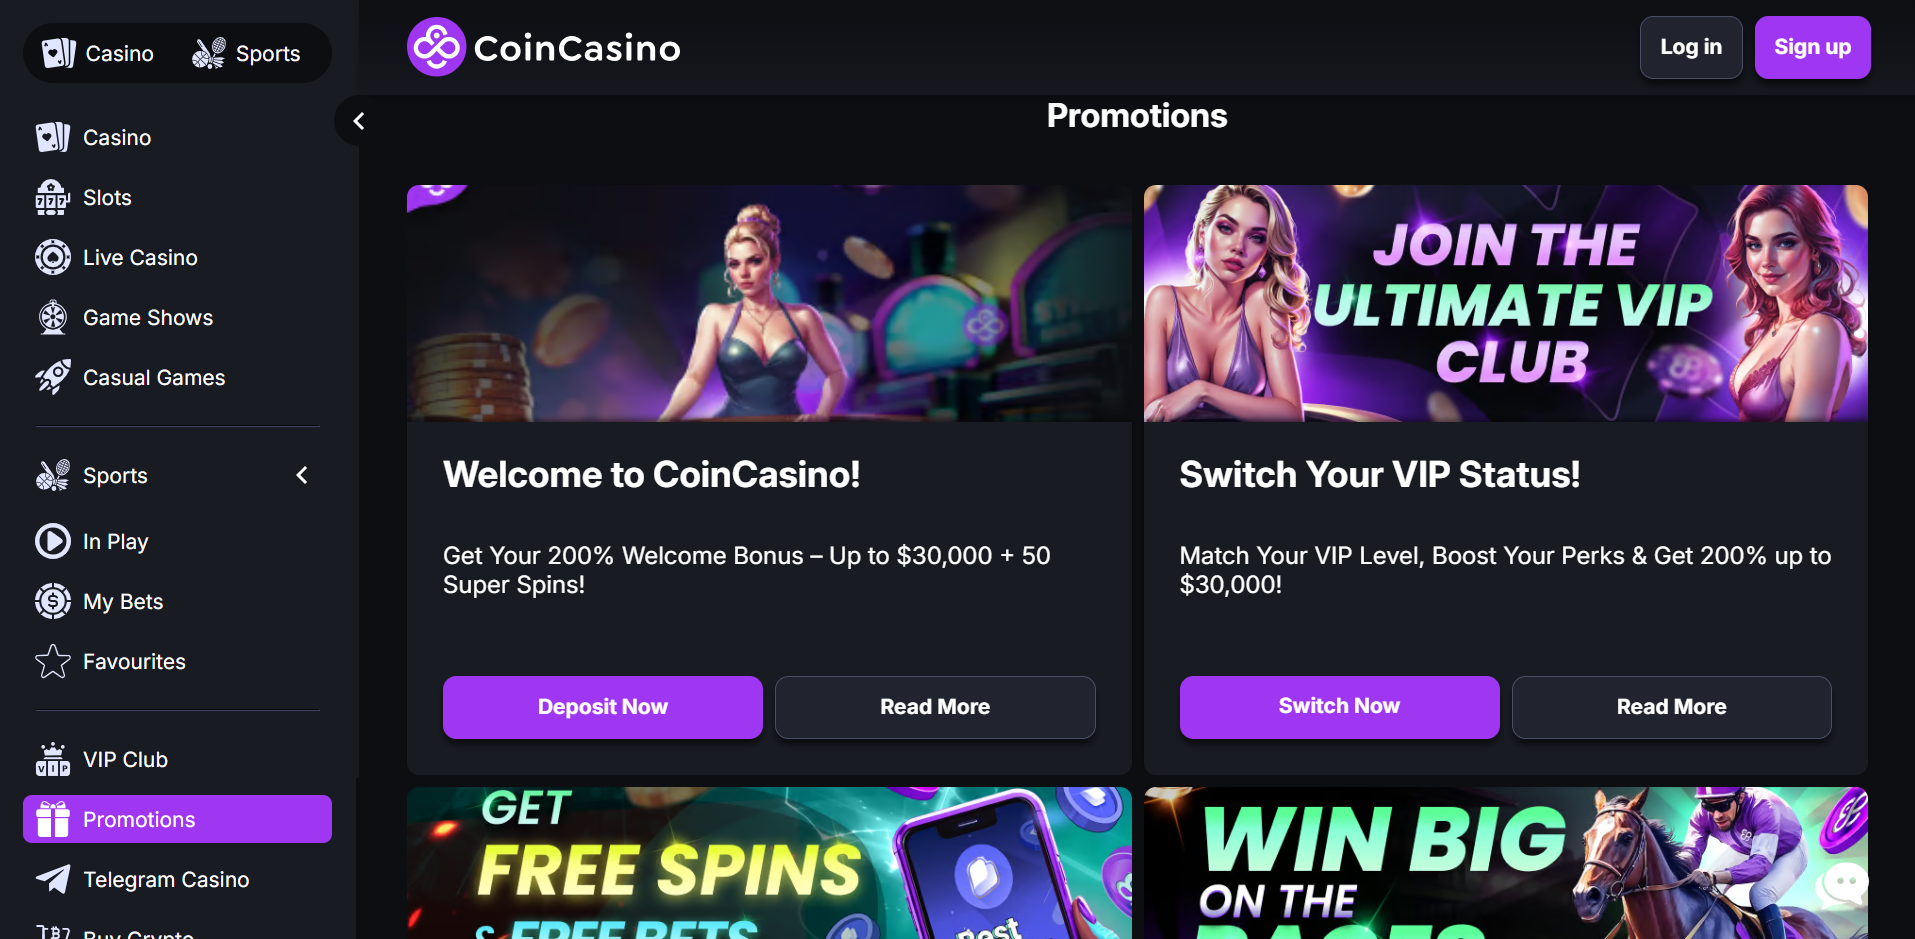Click the Sign up button
The width and height of the screenshot is (1915, 939).
coord(1812,47)
